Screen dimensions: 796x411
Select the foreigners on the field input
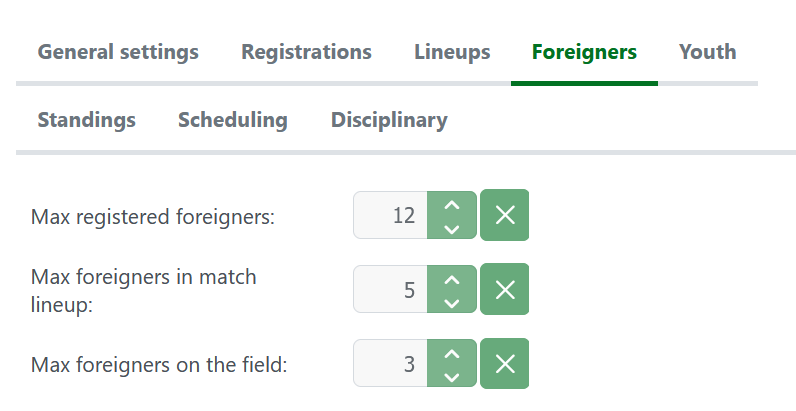click(390, 364)
